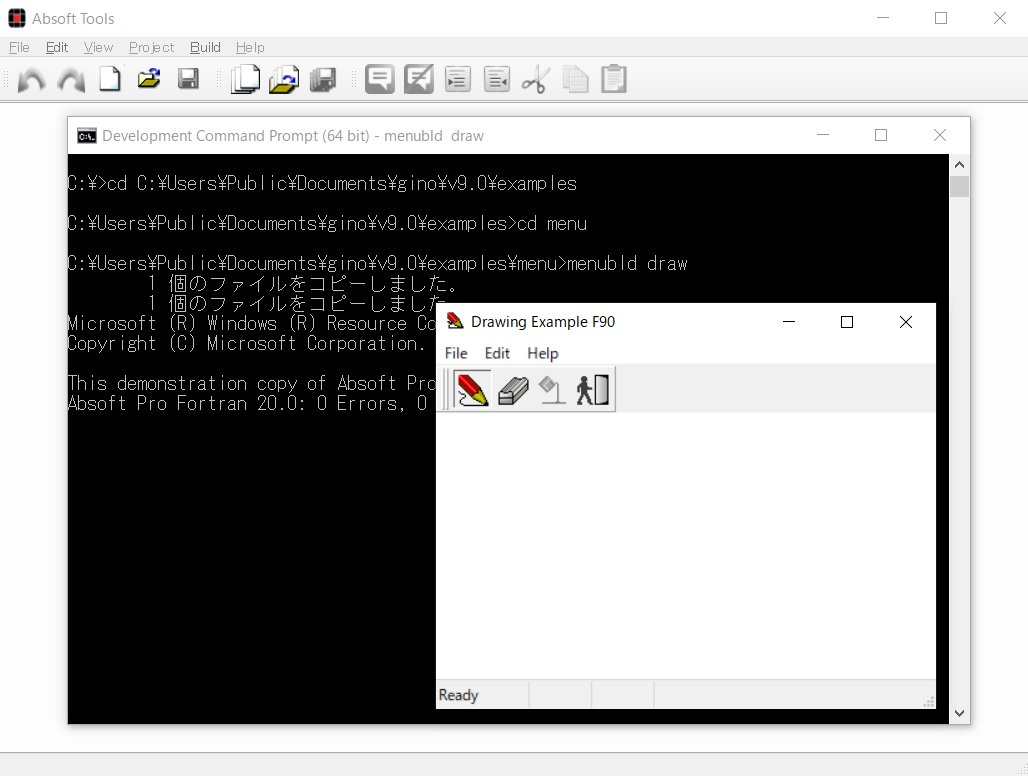Image resolution: width=1028 pixels, height=776 pixels.
Task: Open the Help menu in Absoft Tools
Action: click(250, 47)
